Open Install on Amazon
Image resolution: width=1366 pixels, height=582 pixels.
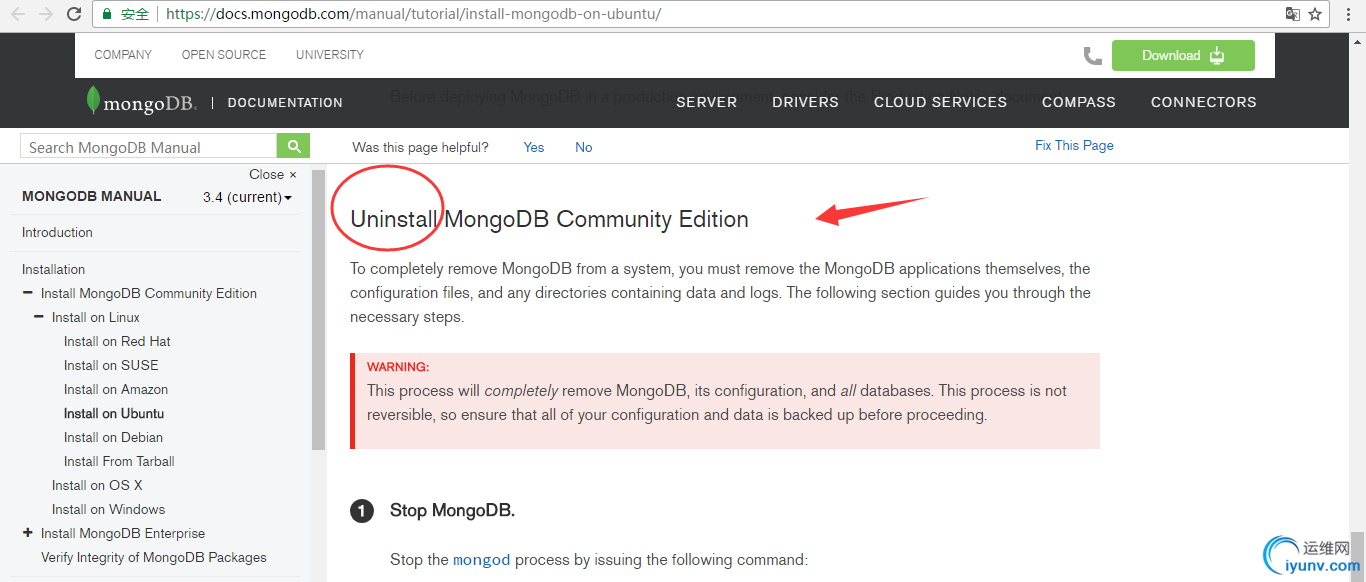(x=116, y=389)
